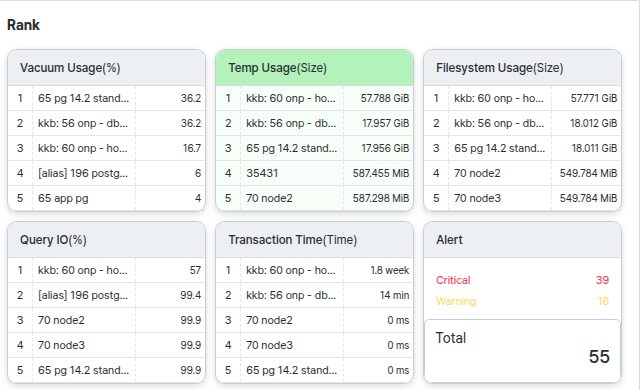Select instance 35431 in Temp Usage

(x=314, y=173)
